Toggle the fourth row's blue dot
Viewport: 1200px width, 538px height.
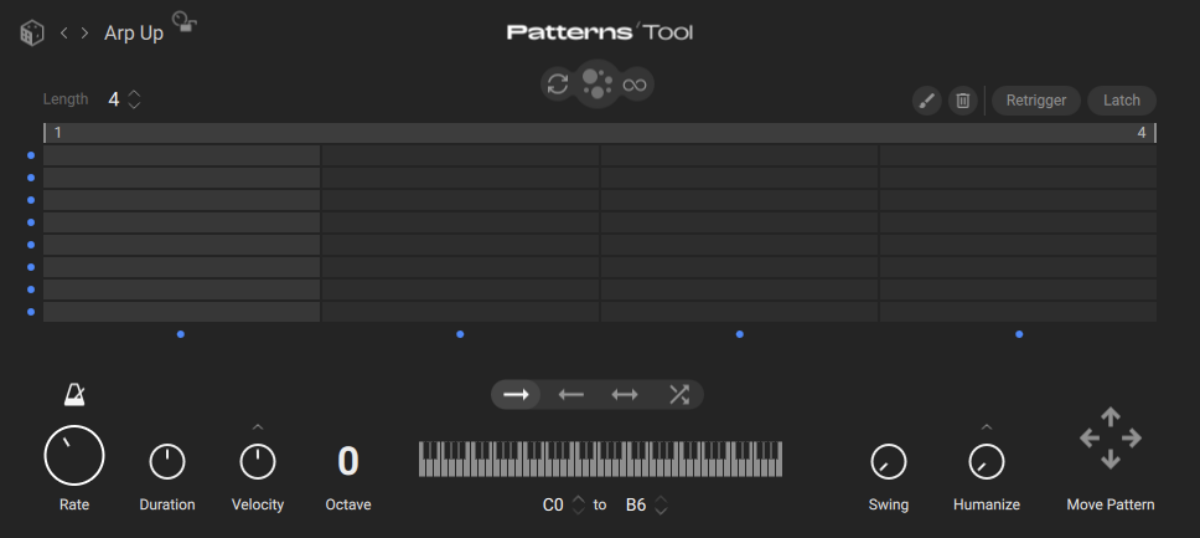(x=31, y=222)
